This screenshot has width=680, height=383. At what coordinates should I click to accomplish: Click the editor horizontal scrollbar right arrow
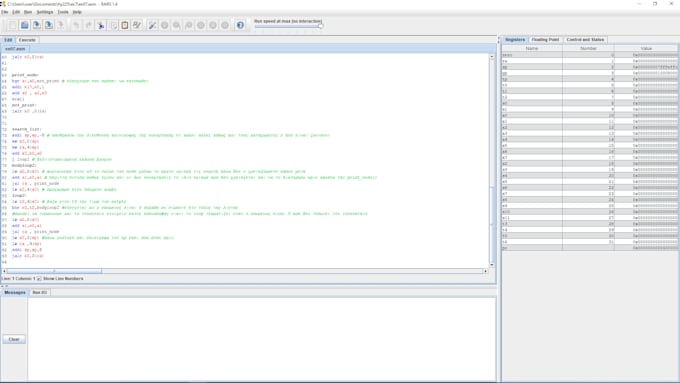pyautogui.click(x=485, y=271)
